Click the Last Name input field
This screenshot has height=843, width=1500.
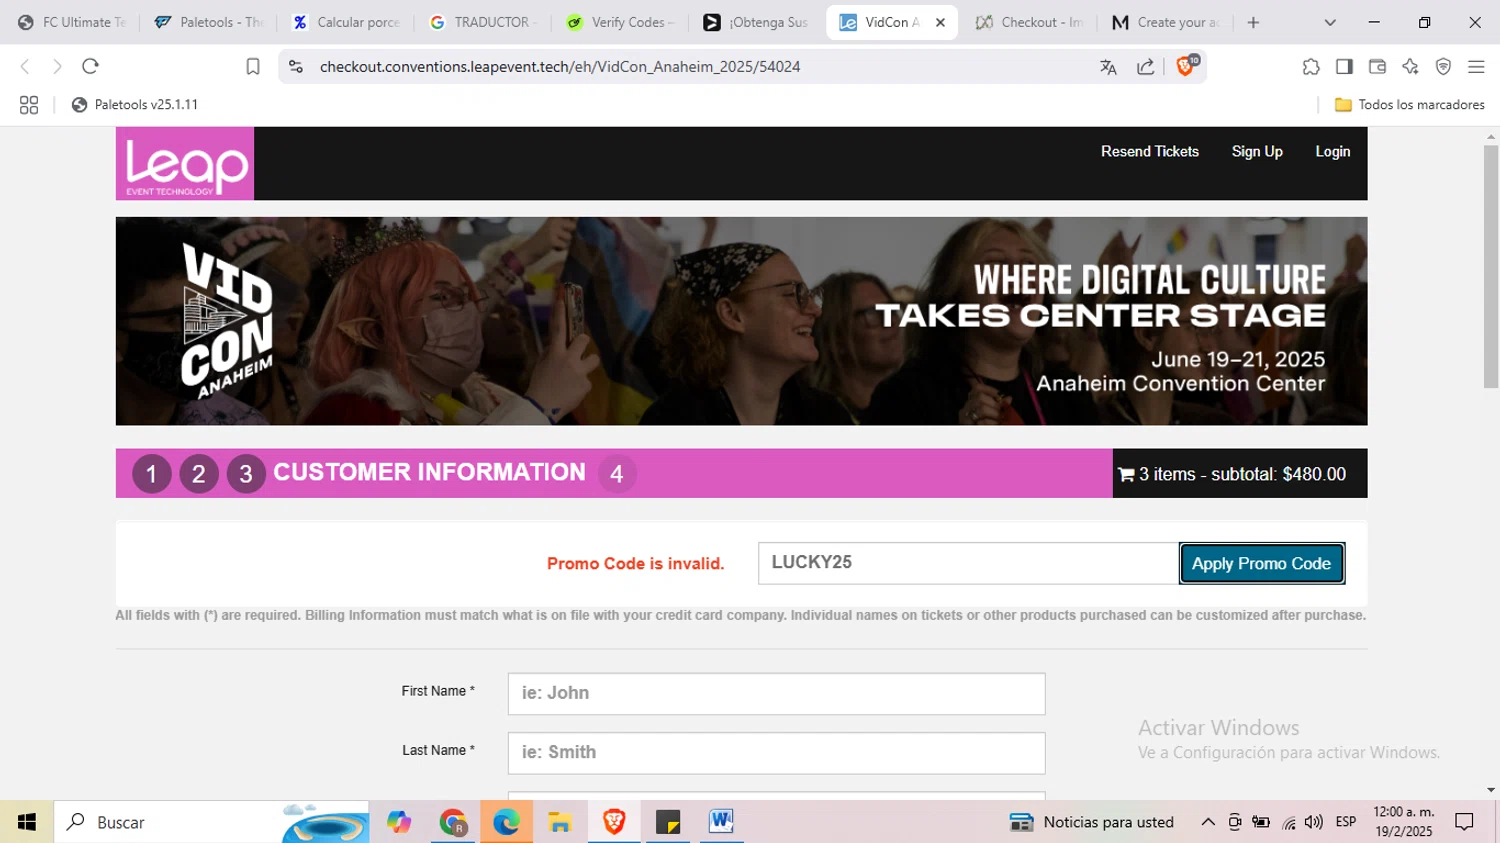[x=776, y=752]
